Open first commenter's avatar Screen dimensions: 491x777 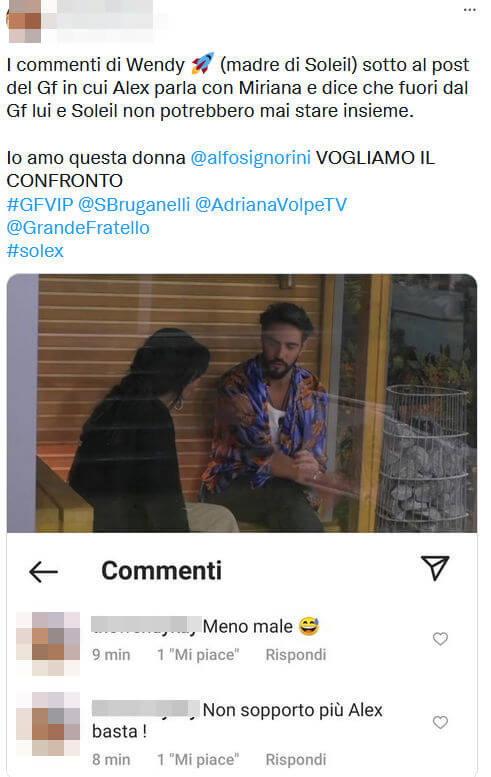(48, 644)
